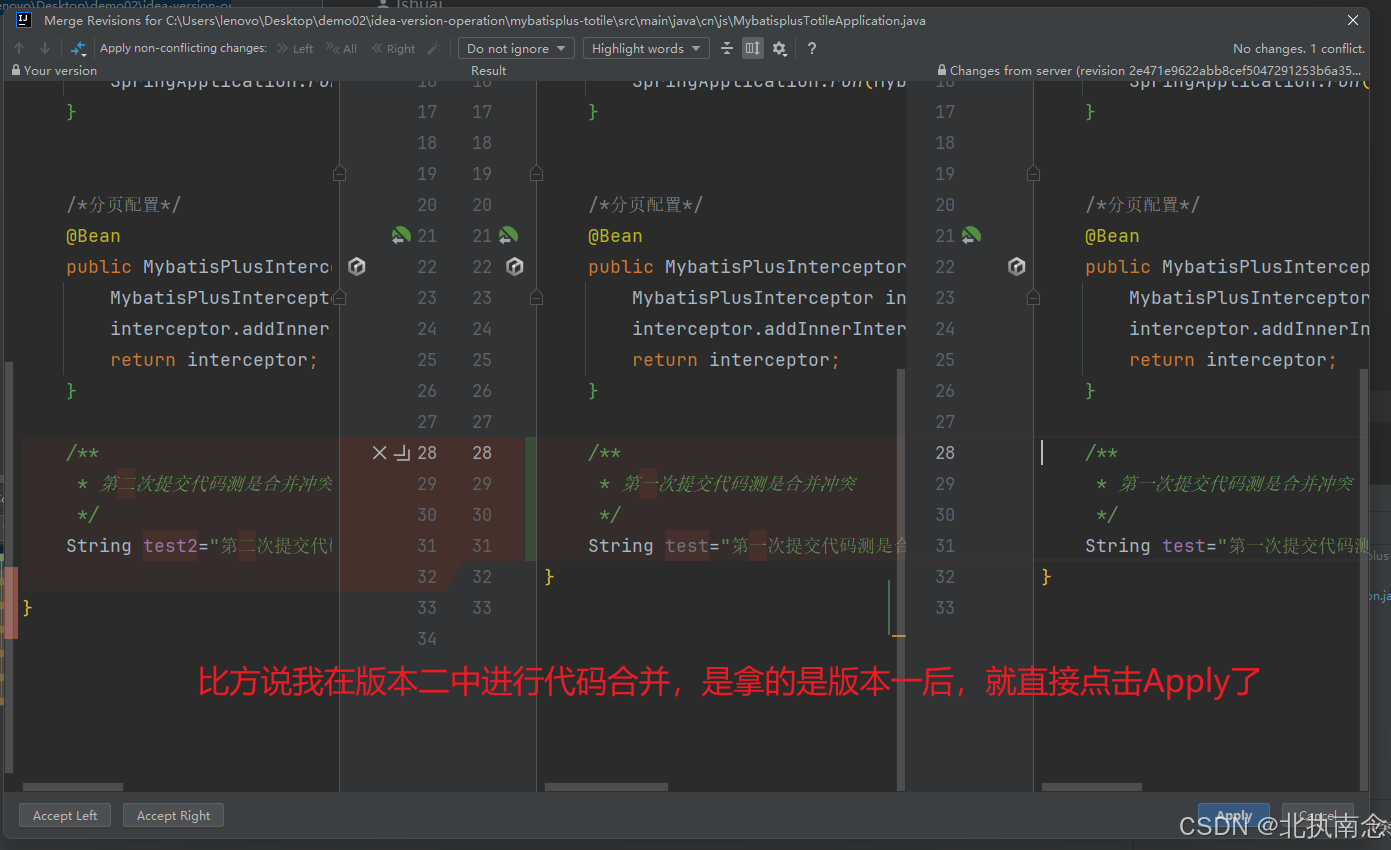Click 'No changes. 1 conflict.' status text
The image size is (1391, 850).
click(1299, 48)
